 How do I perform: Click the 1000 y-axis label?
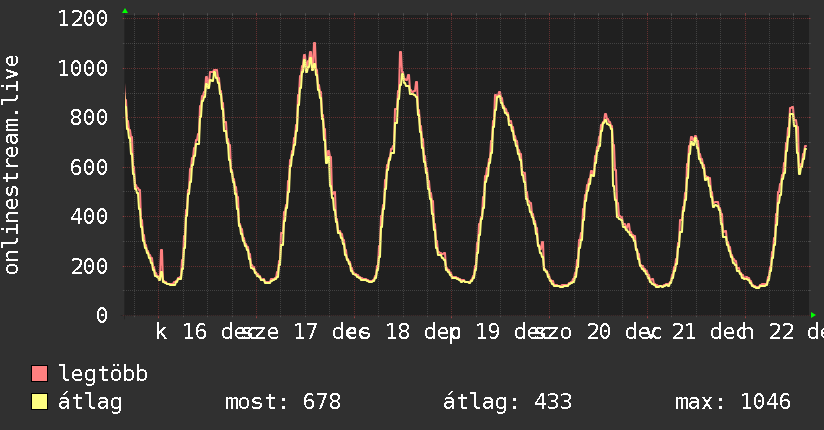click(83, 68)
